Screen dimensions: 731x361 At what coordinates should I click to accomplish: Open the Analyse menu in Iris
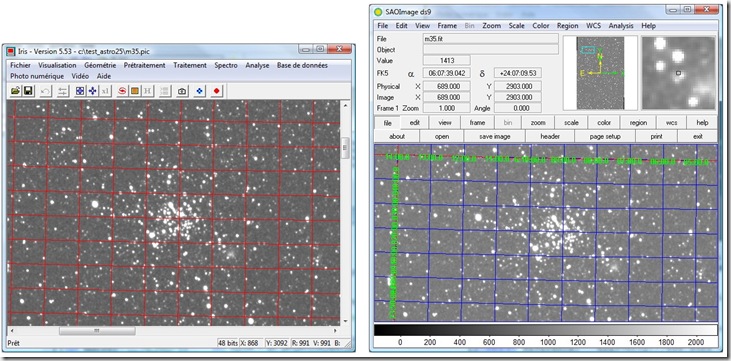(257, 65)
